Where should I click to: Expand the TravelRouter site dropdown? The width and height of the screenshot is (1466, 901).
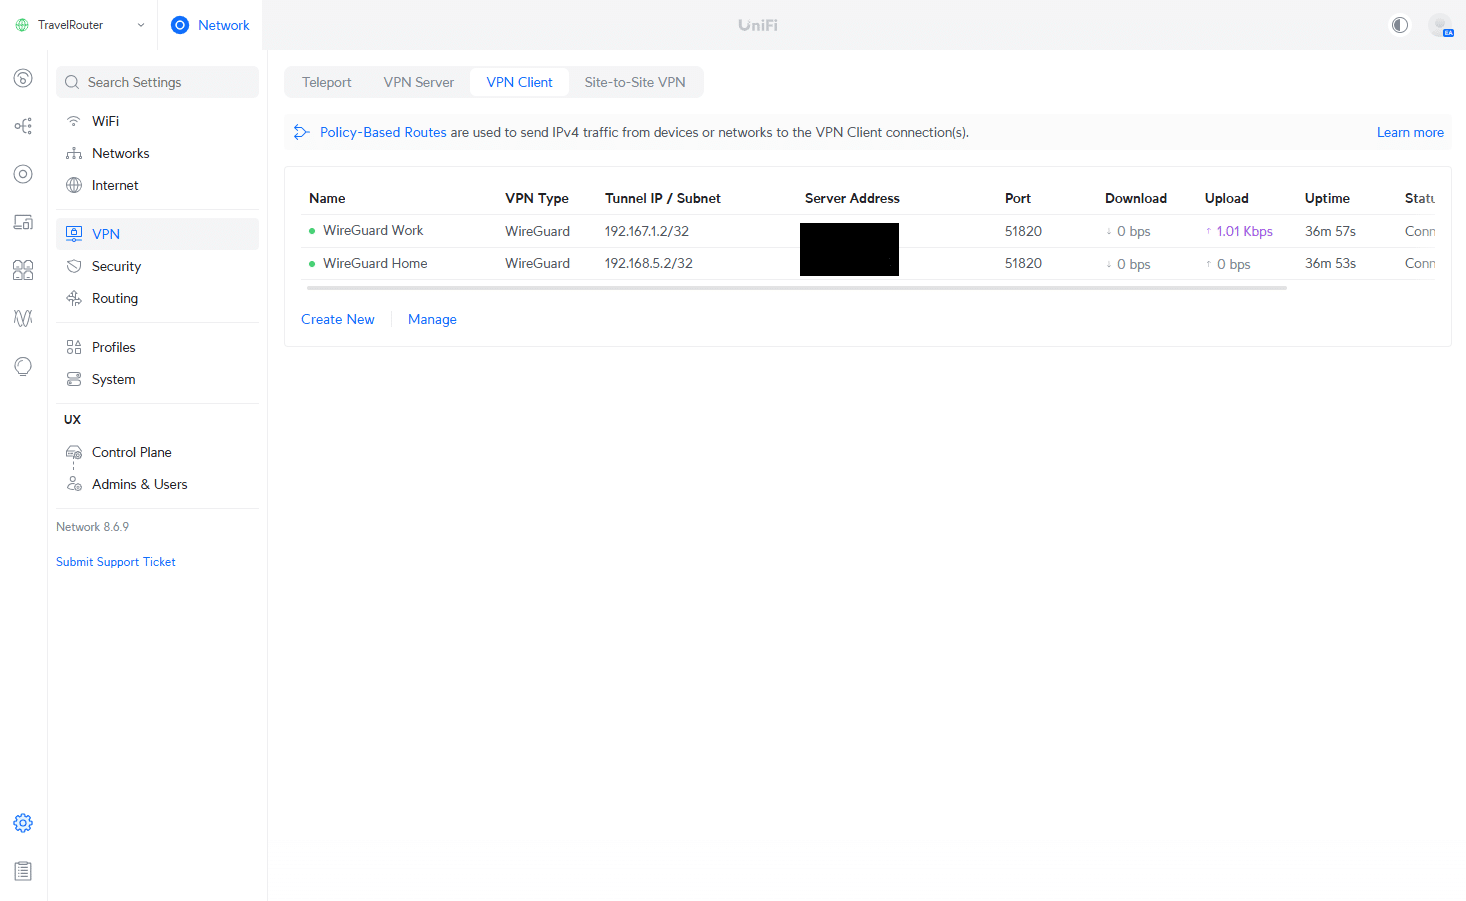click(x=141, y=25)
